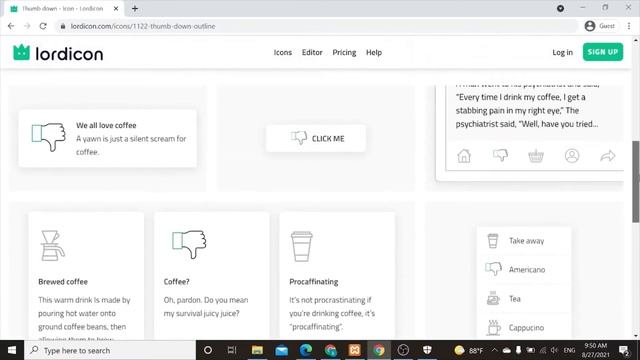This screenshot has height=360, width=640.
Task: Click the Brewed coffee card title
Action: [x=63, y=282]
